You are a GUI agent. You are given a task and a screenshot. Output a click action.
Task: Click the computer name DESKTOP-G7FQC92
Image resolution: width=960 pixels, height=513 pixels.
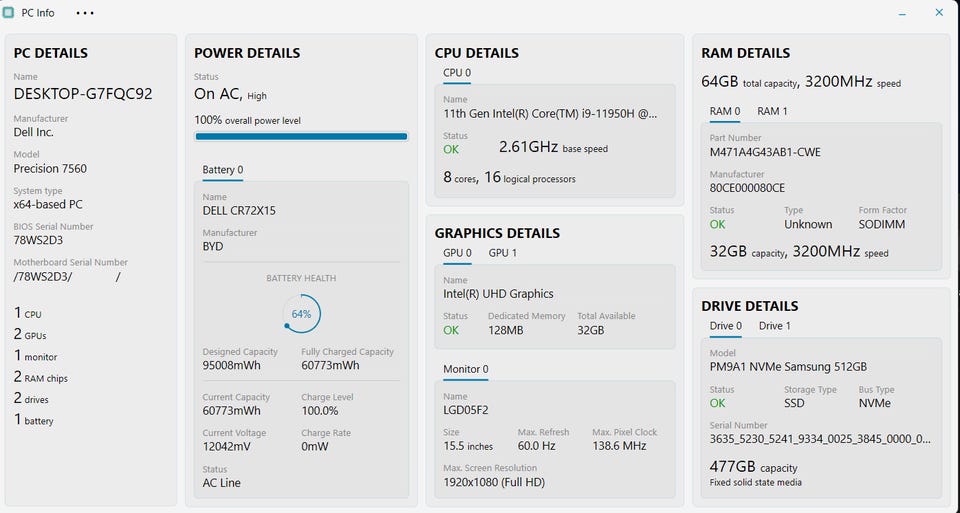(x=83, y=94)
